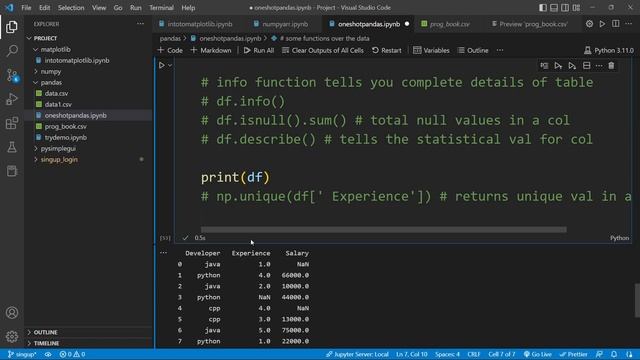Open Customize Layout icon
This screenshot has height=360, width=640.
point(576,8)
